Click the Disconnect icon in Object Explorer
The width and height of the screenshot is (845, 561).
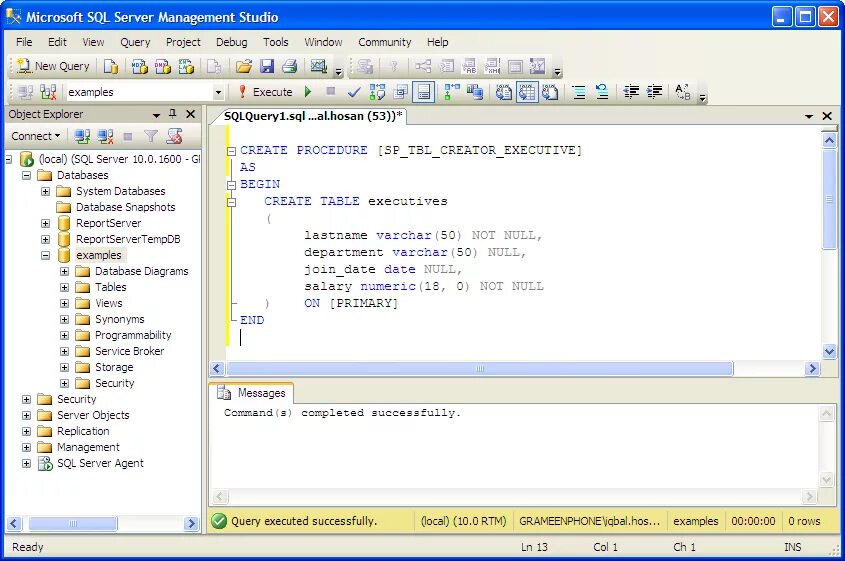(x=106, y=136)
